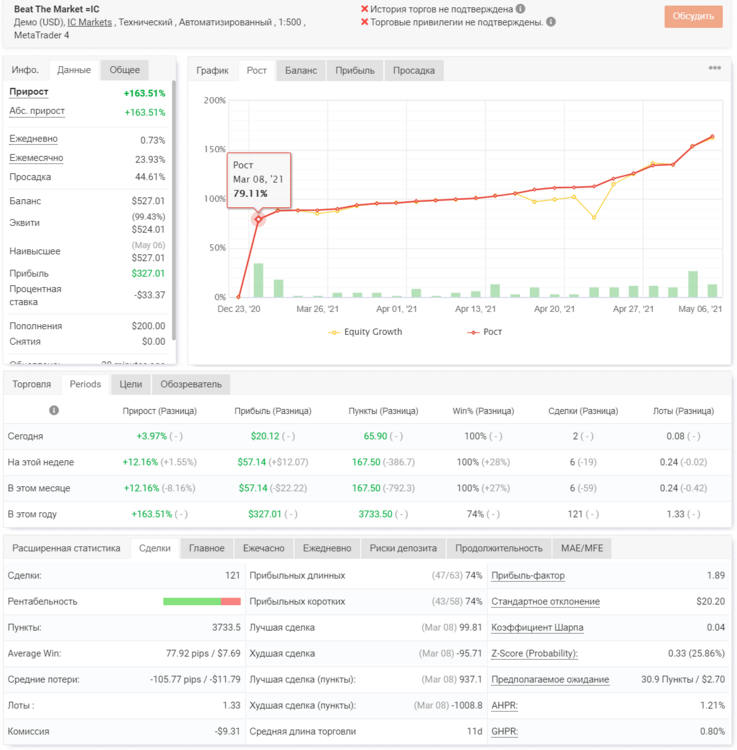The width and height of the screenshot is (737, 750).
Task: Click the Average Win value
Action: tap(203, 653)
